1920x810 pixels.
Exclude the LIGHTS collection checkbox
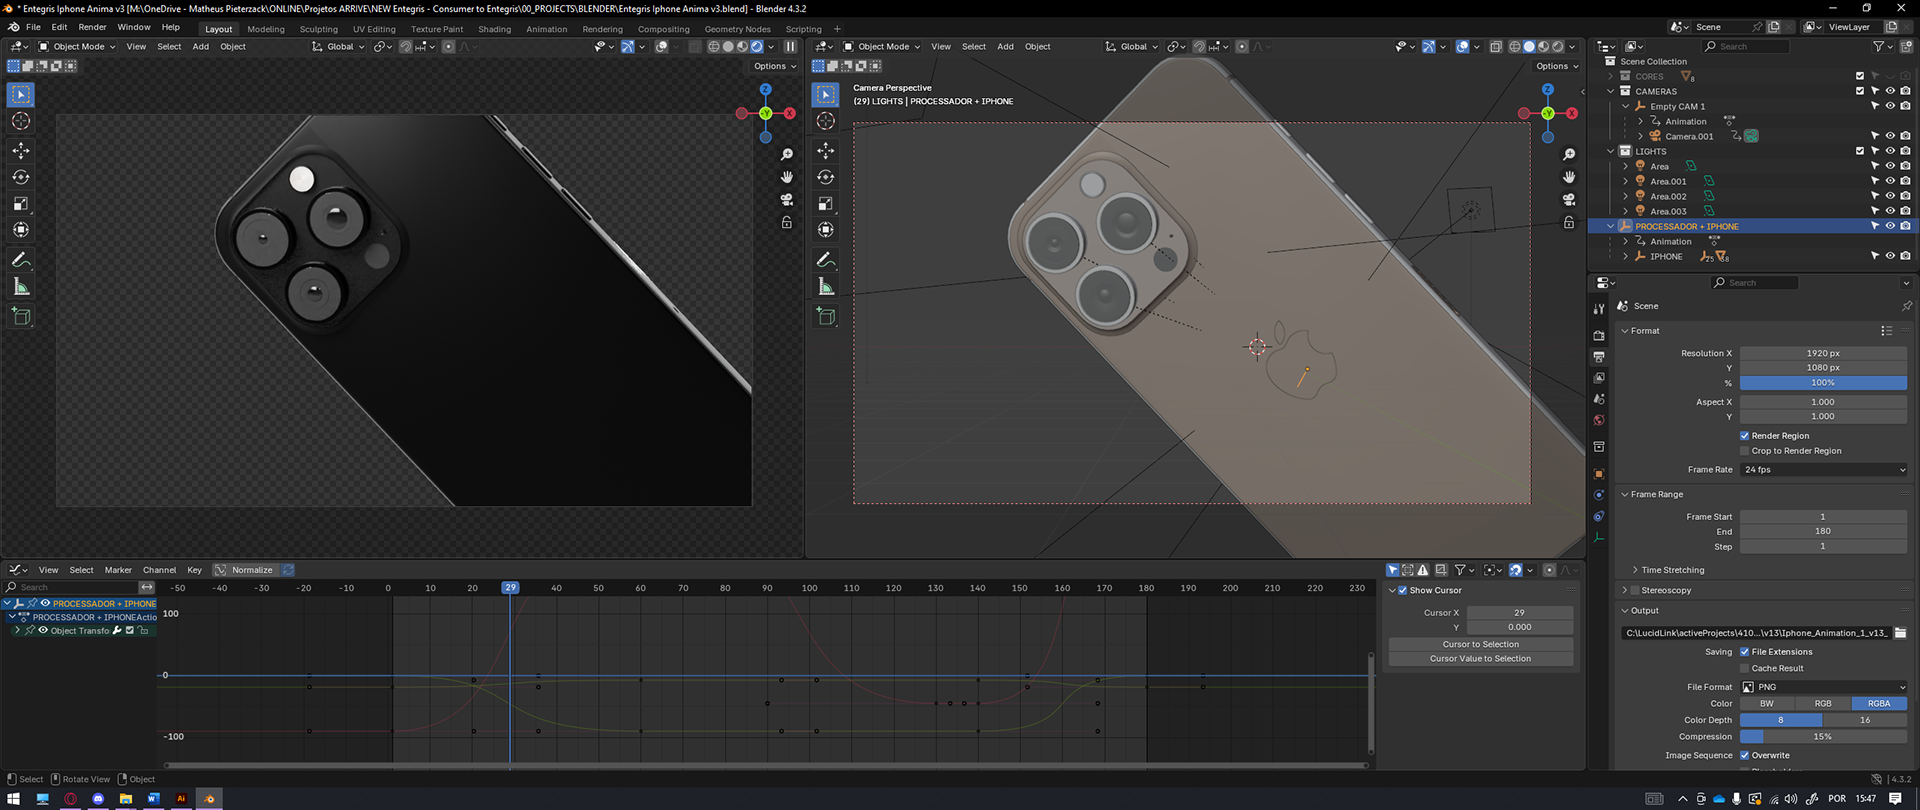coord(1860,151)
